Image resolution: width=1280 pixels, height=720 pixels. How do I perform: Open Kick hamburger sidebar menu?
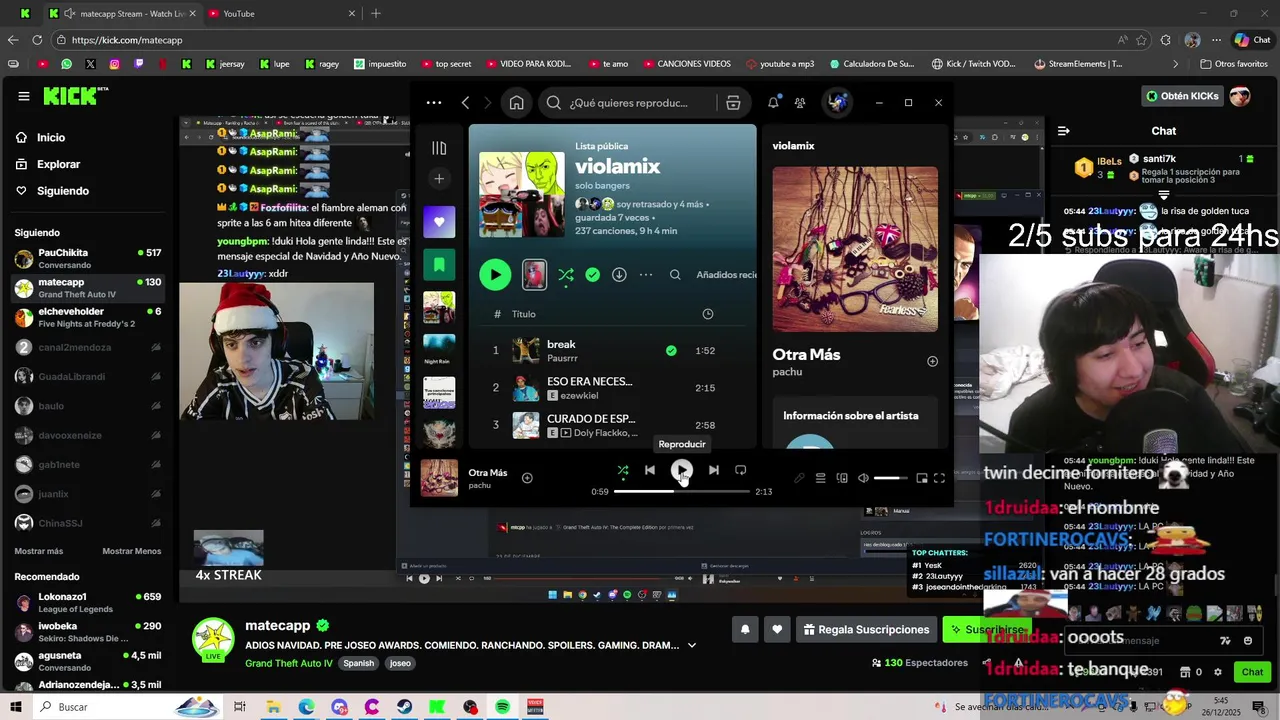tap(23, 96)
